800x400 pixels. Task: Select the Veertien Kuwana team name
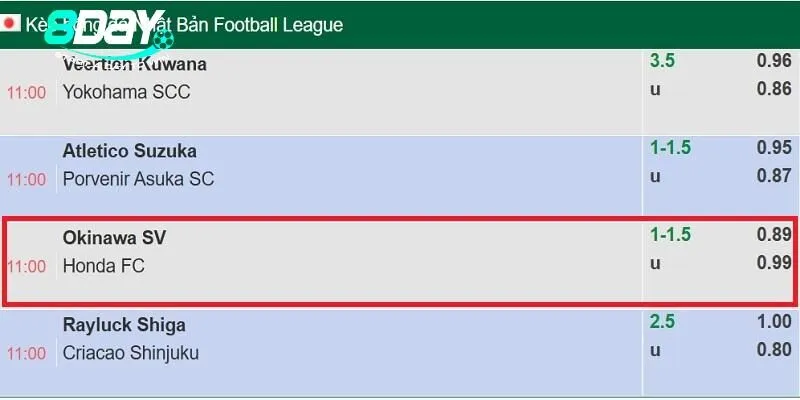[x=134, y=64]
